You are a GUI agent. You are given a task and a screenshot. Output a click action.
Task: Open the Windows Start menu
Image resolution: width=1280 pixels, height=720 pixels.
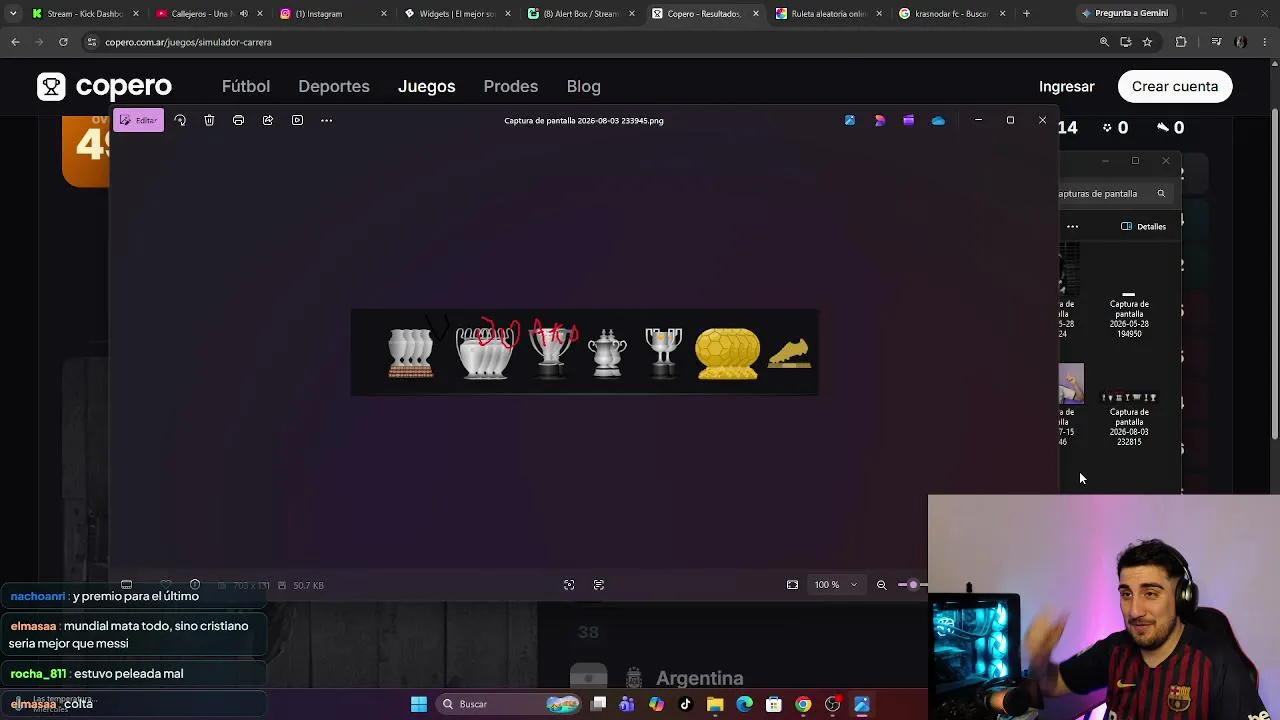(x=419, y=704)
